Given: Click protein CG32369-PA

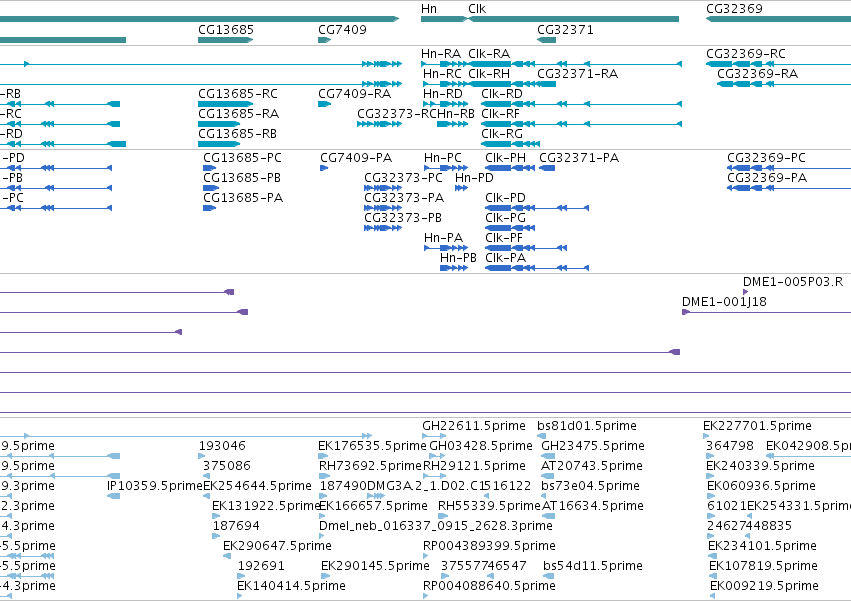Looking at the screenshot, I should tap(767, 178).
